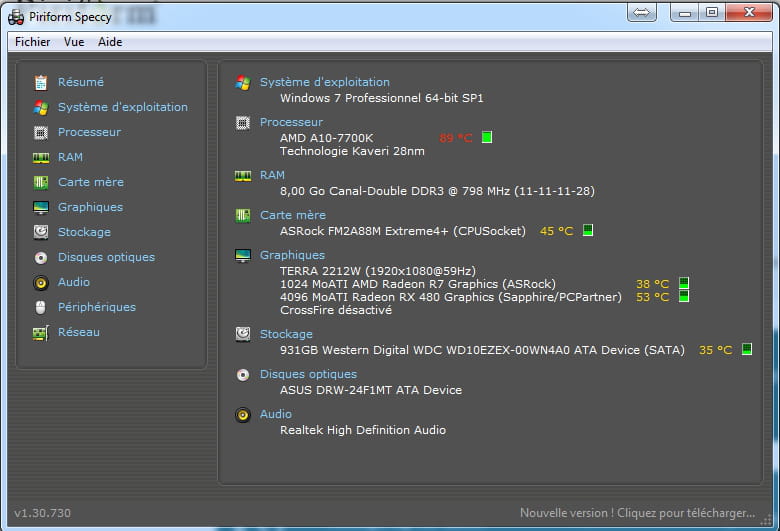
Task: Click the mouse icon beside Périphériques
Action: (x=41, y=308)
